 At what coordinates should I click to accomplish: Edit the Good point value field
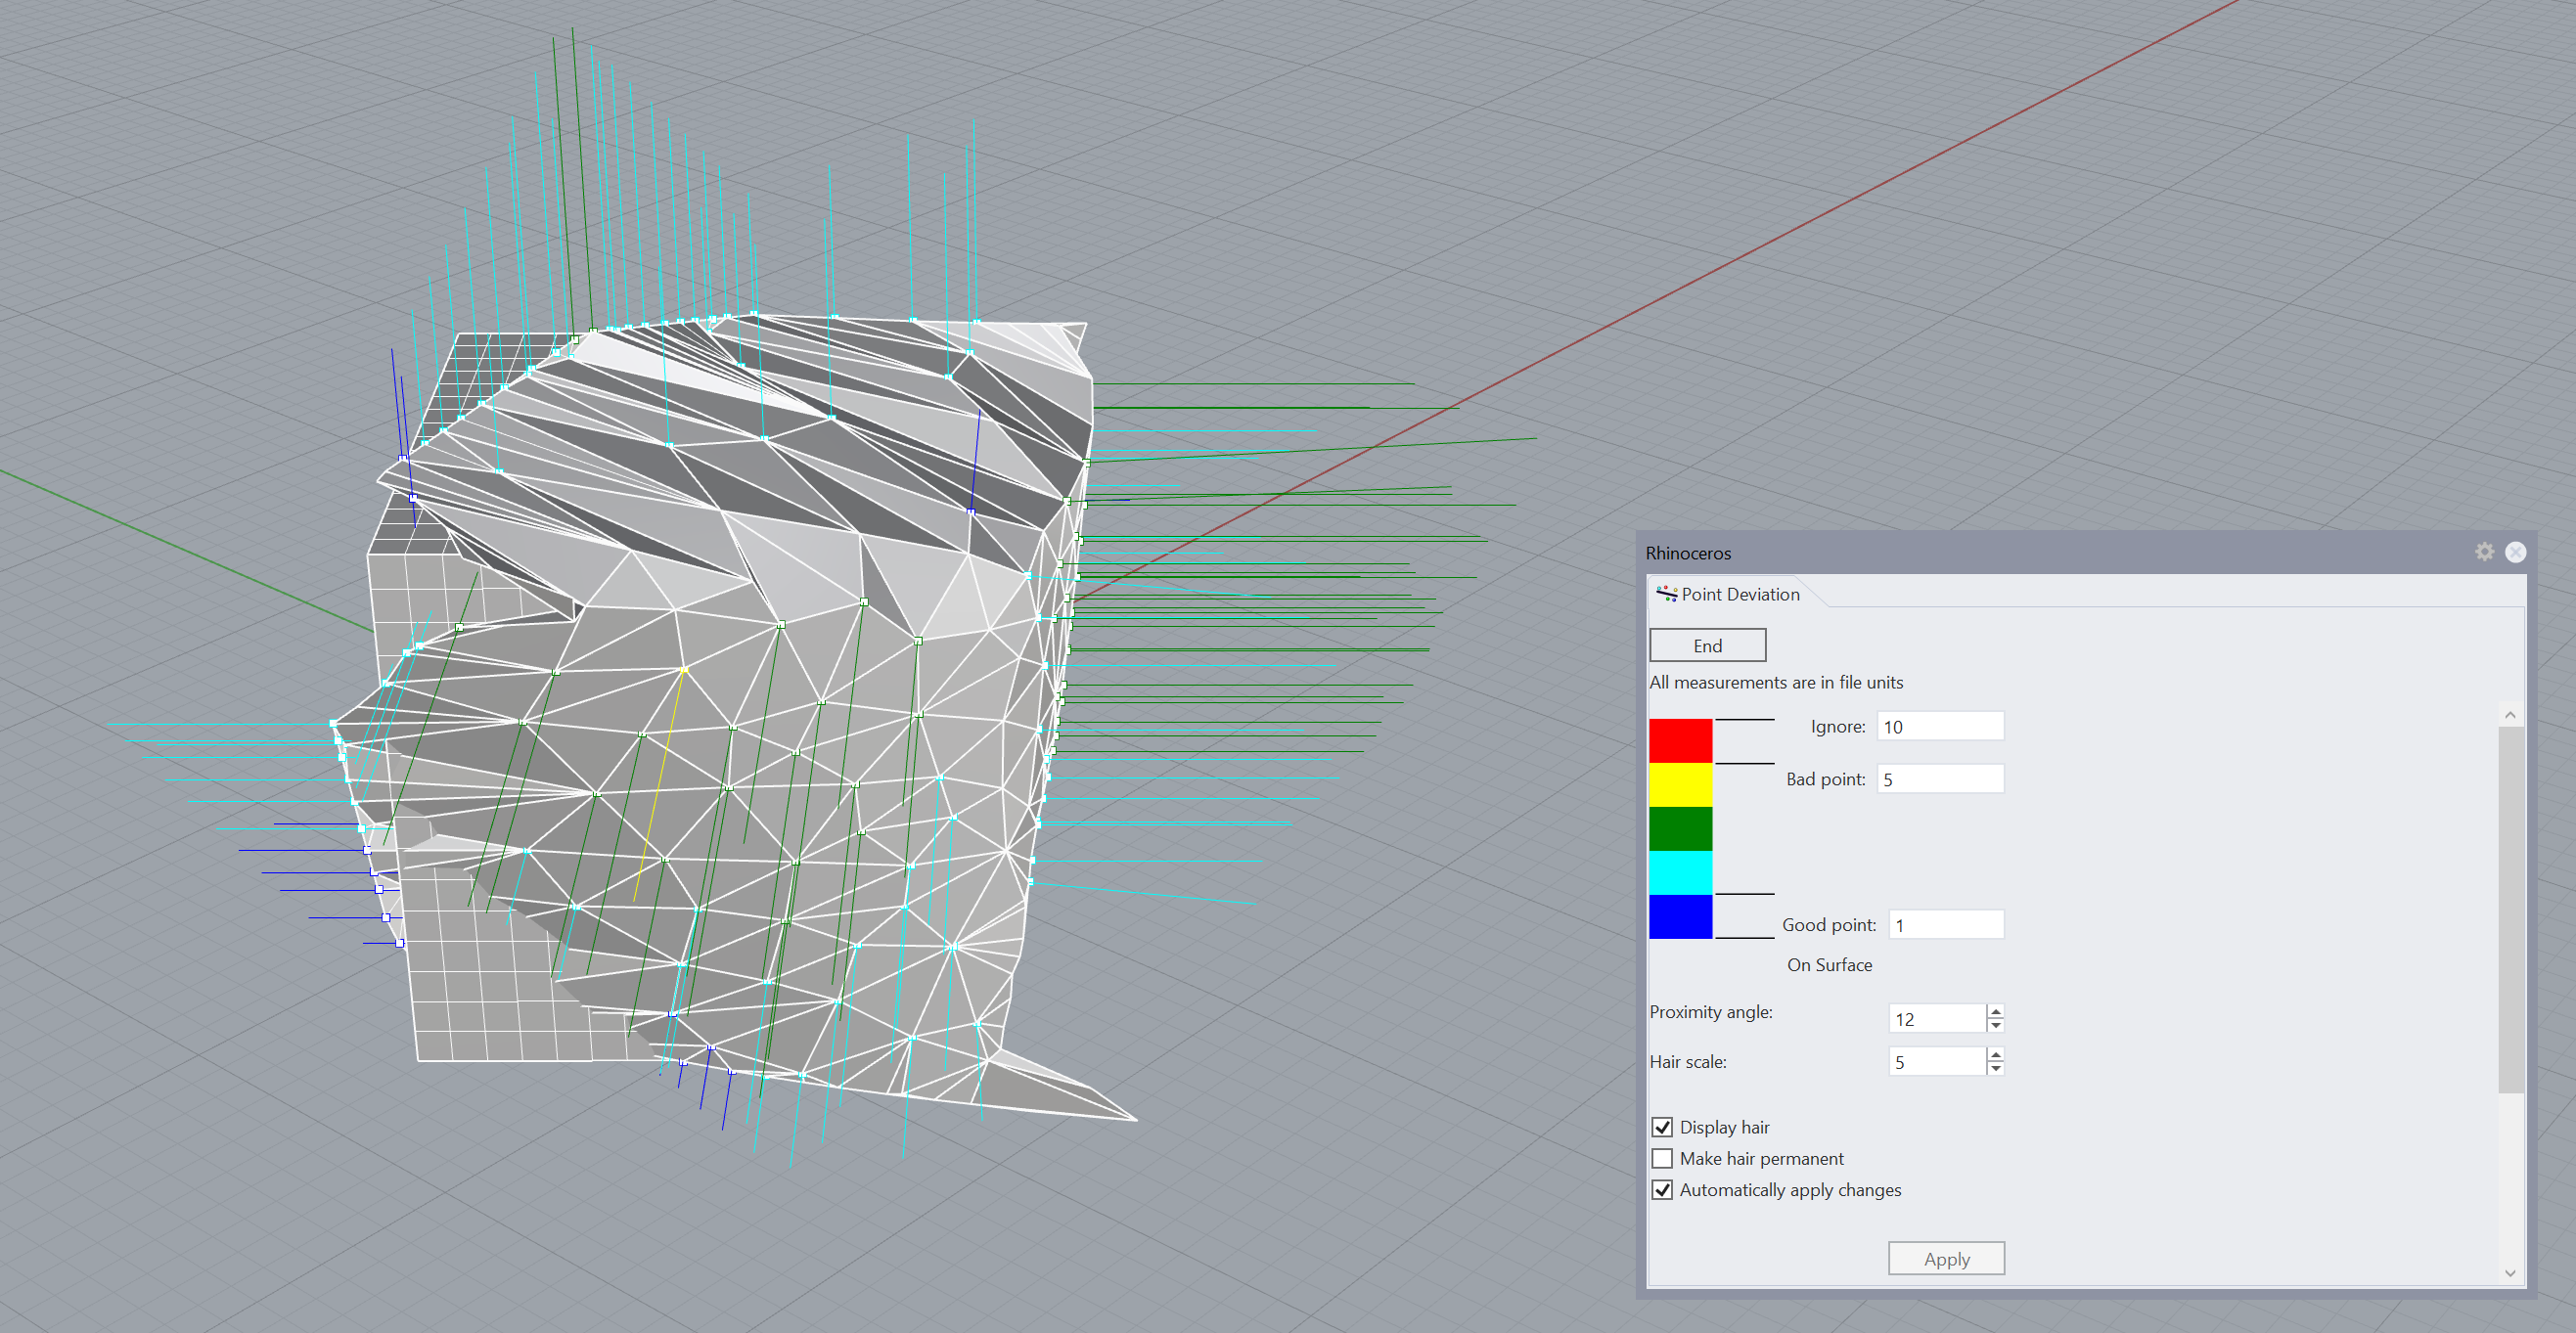click(x=1946, y=925)
